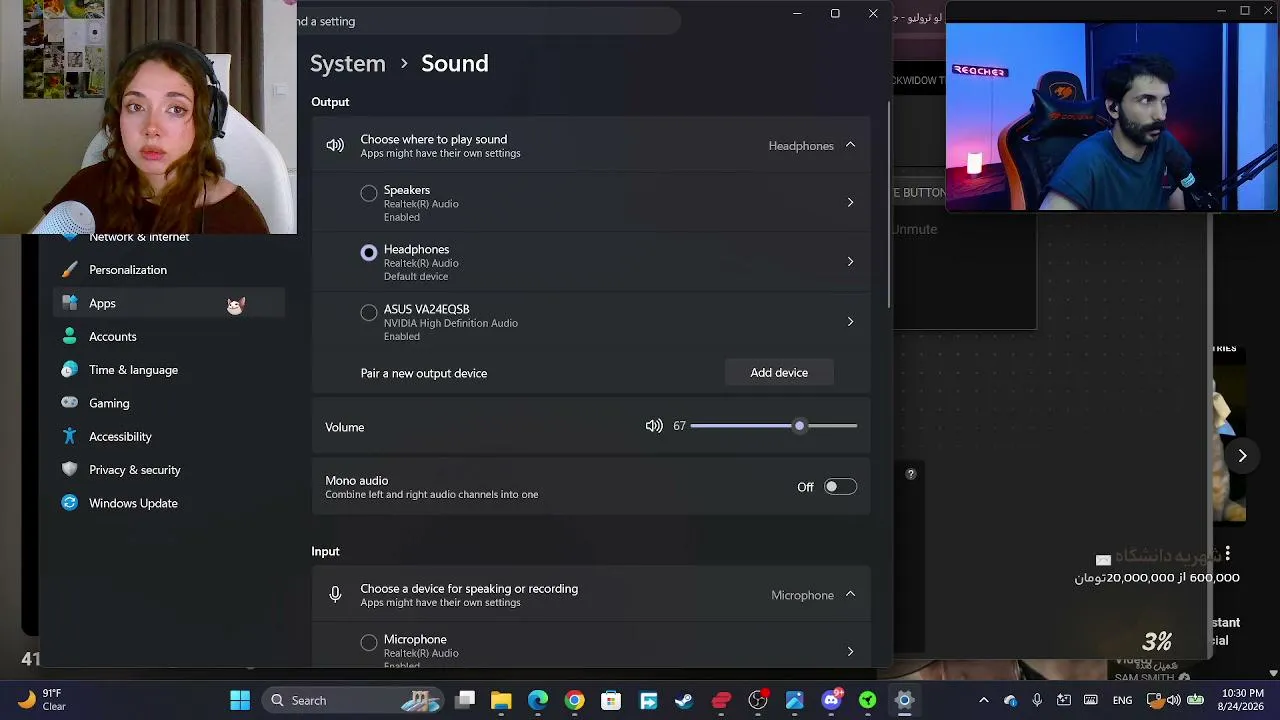The image size is (1280, 720).
Task: Click the Apps grid icon in sidebar
Action: tap(69, 303)
